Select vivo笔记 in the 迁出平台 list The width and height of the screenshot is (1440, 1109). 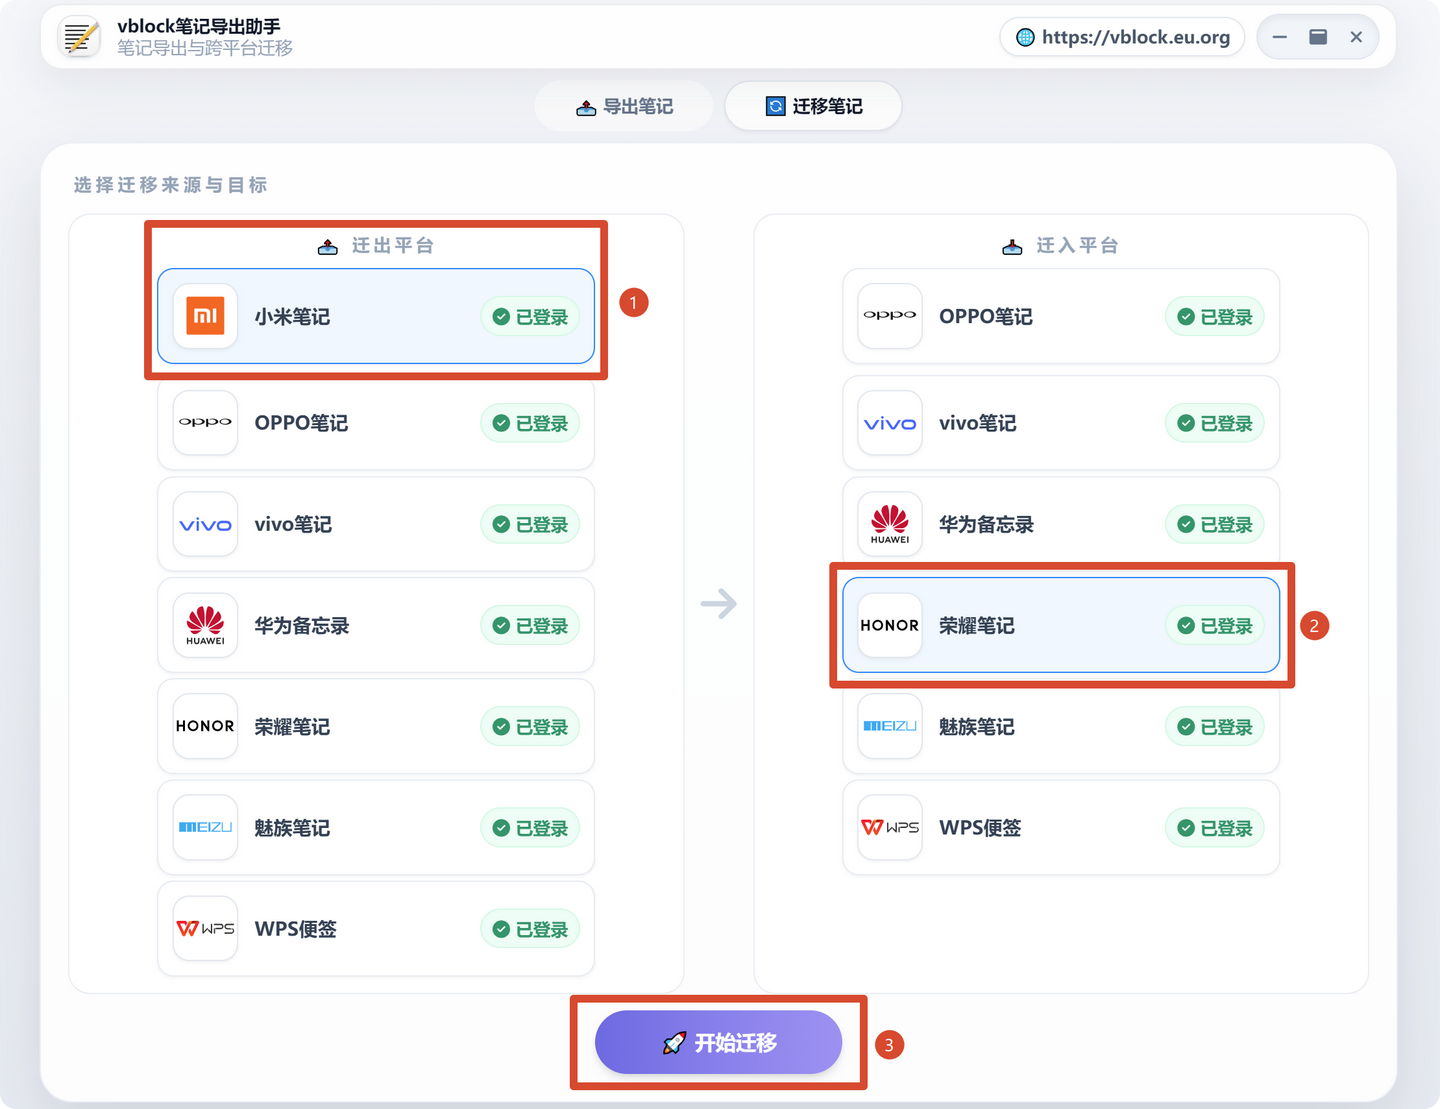tap(376, 524)
